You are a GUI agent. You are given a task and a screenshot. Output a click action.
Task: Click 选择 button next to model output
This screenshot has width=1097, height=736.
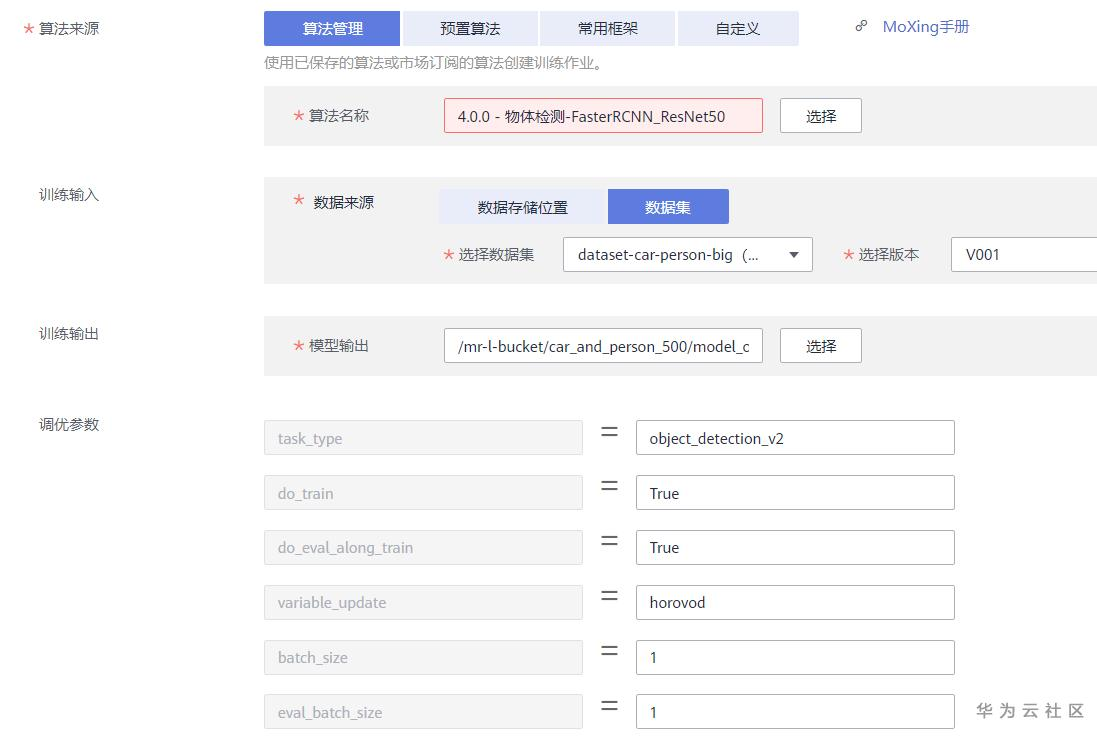820,346
